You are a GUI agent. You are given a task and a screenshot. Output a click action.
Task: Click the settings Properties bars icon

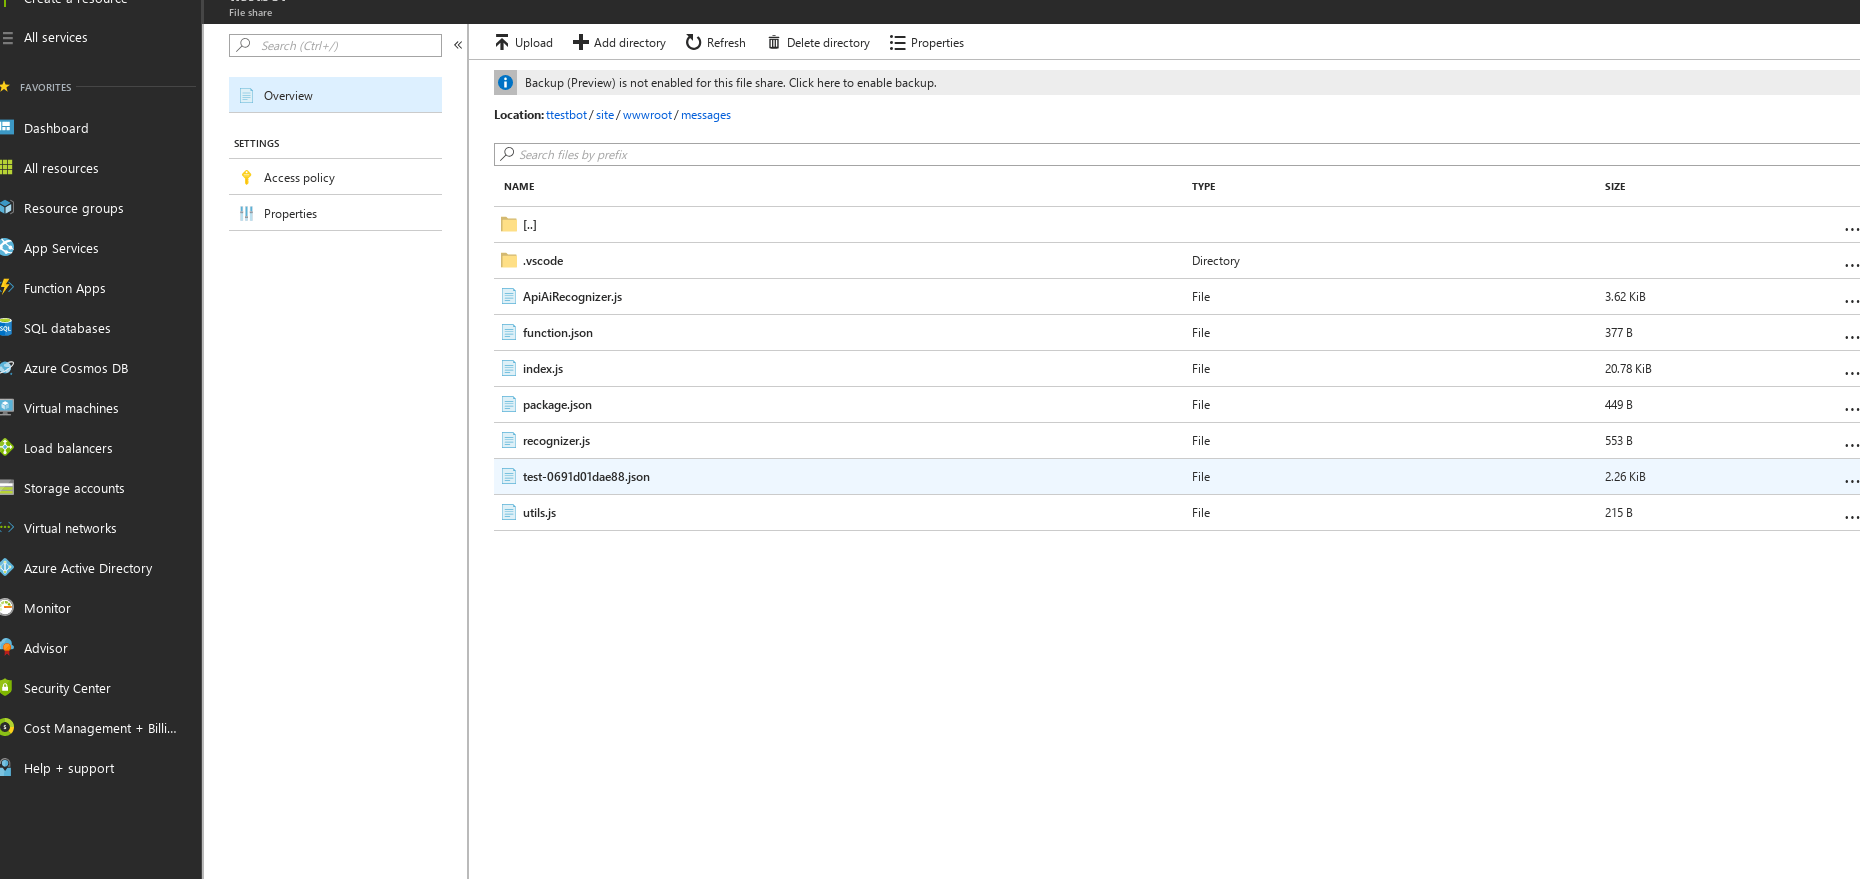246,213
